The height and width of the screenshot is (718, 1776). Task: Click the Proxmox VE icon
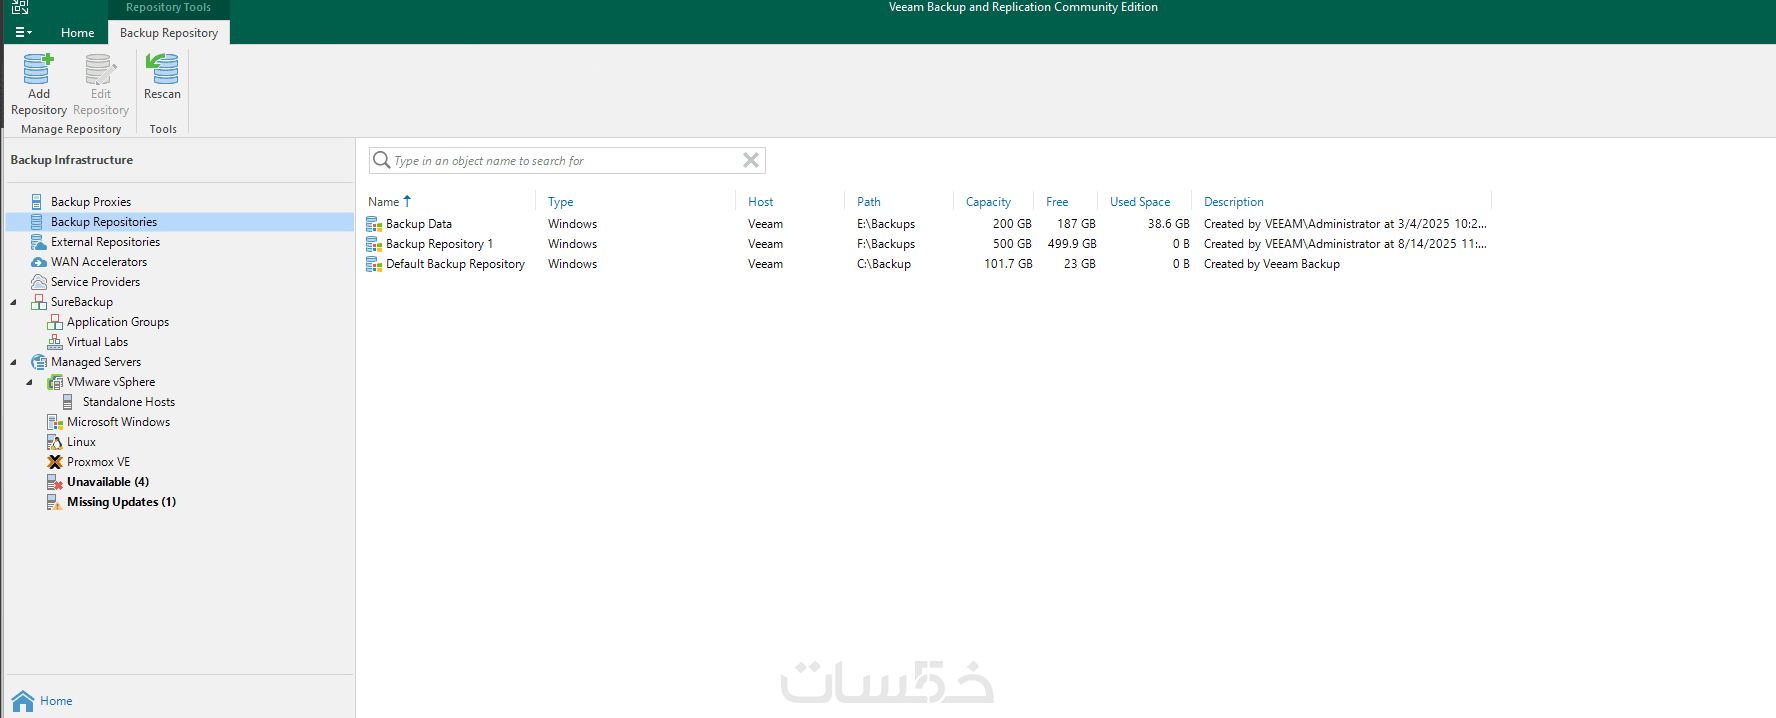pyautogui.click(x=55, y=462)
